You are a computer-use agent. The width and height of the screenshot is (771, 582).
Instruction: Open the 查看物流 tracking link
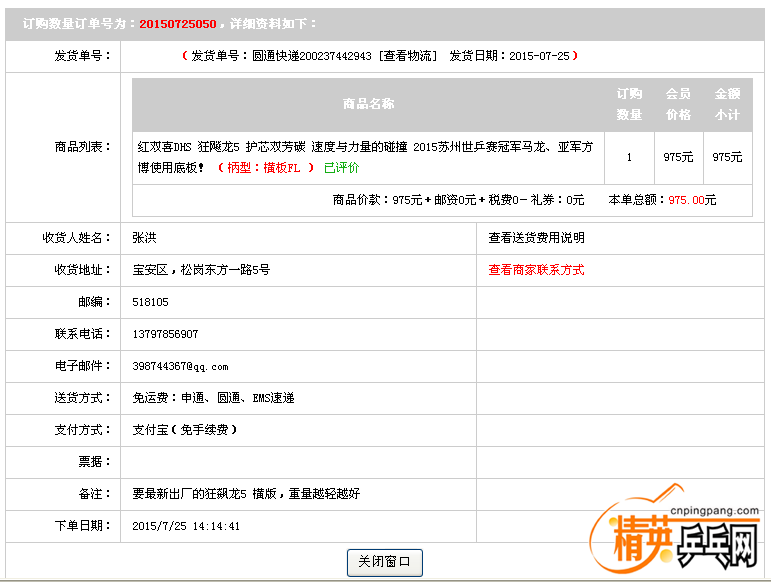pos(408,56)
